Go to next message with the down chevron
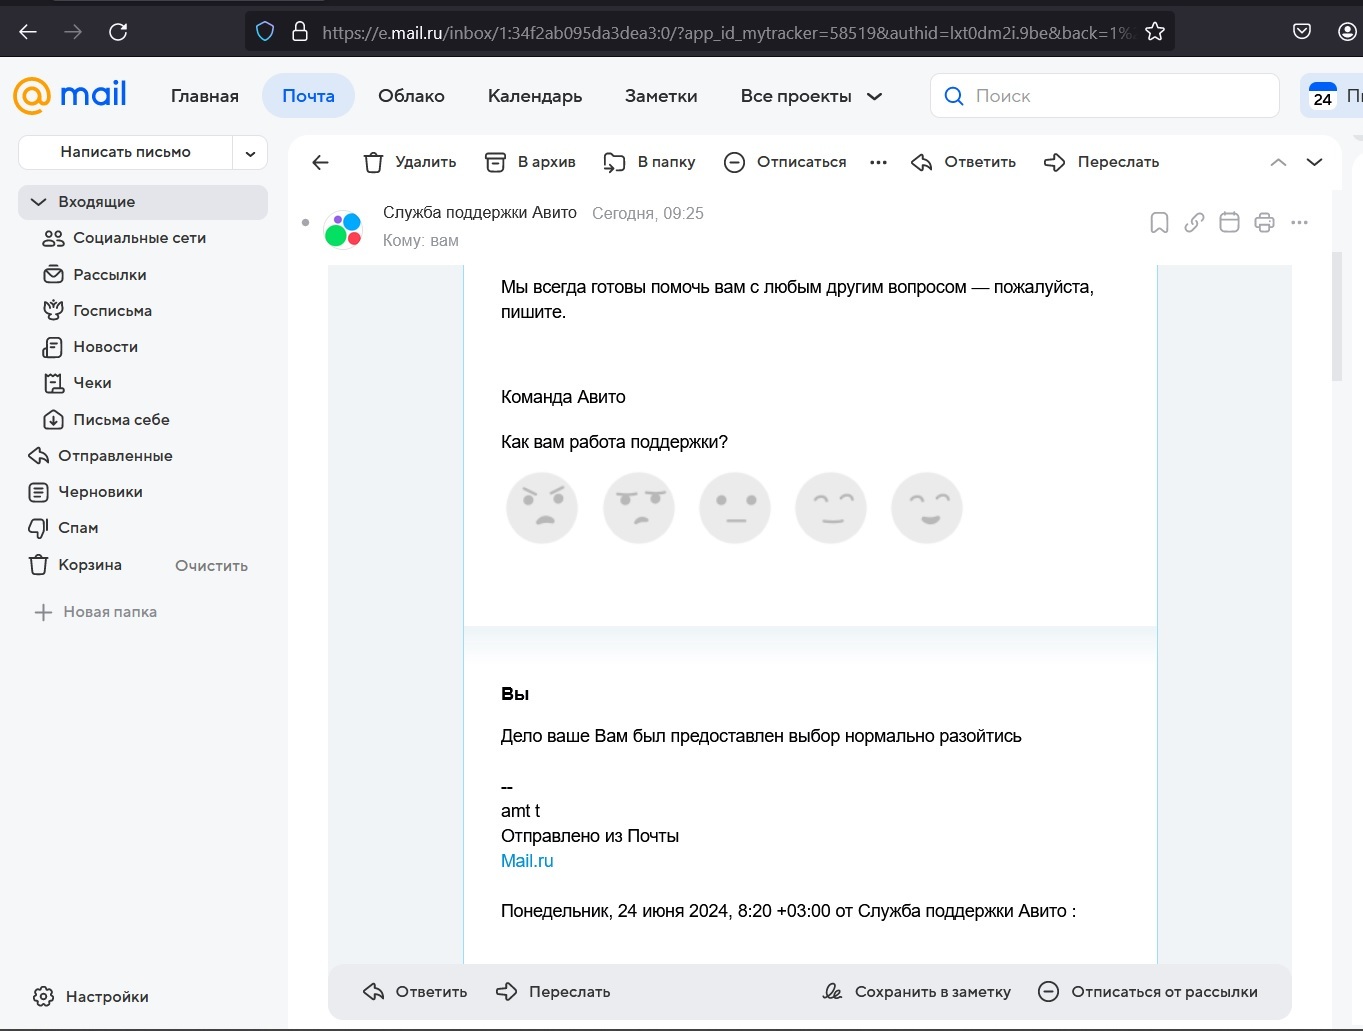The height and width of the screenshot is (1031, 1363). tap(1314, 162)
